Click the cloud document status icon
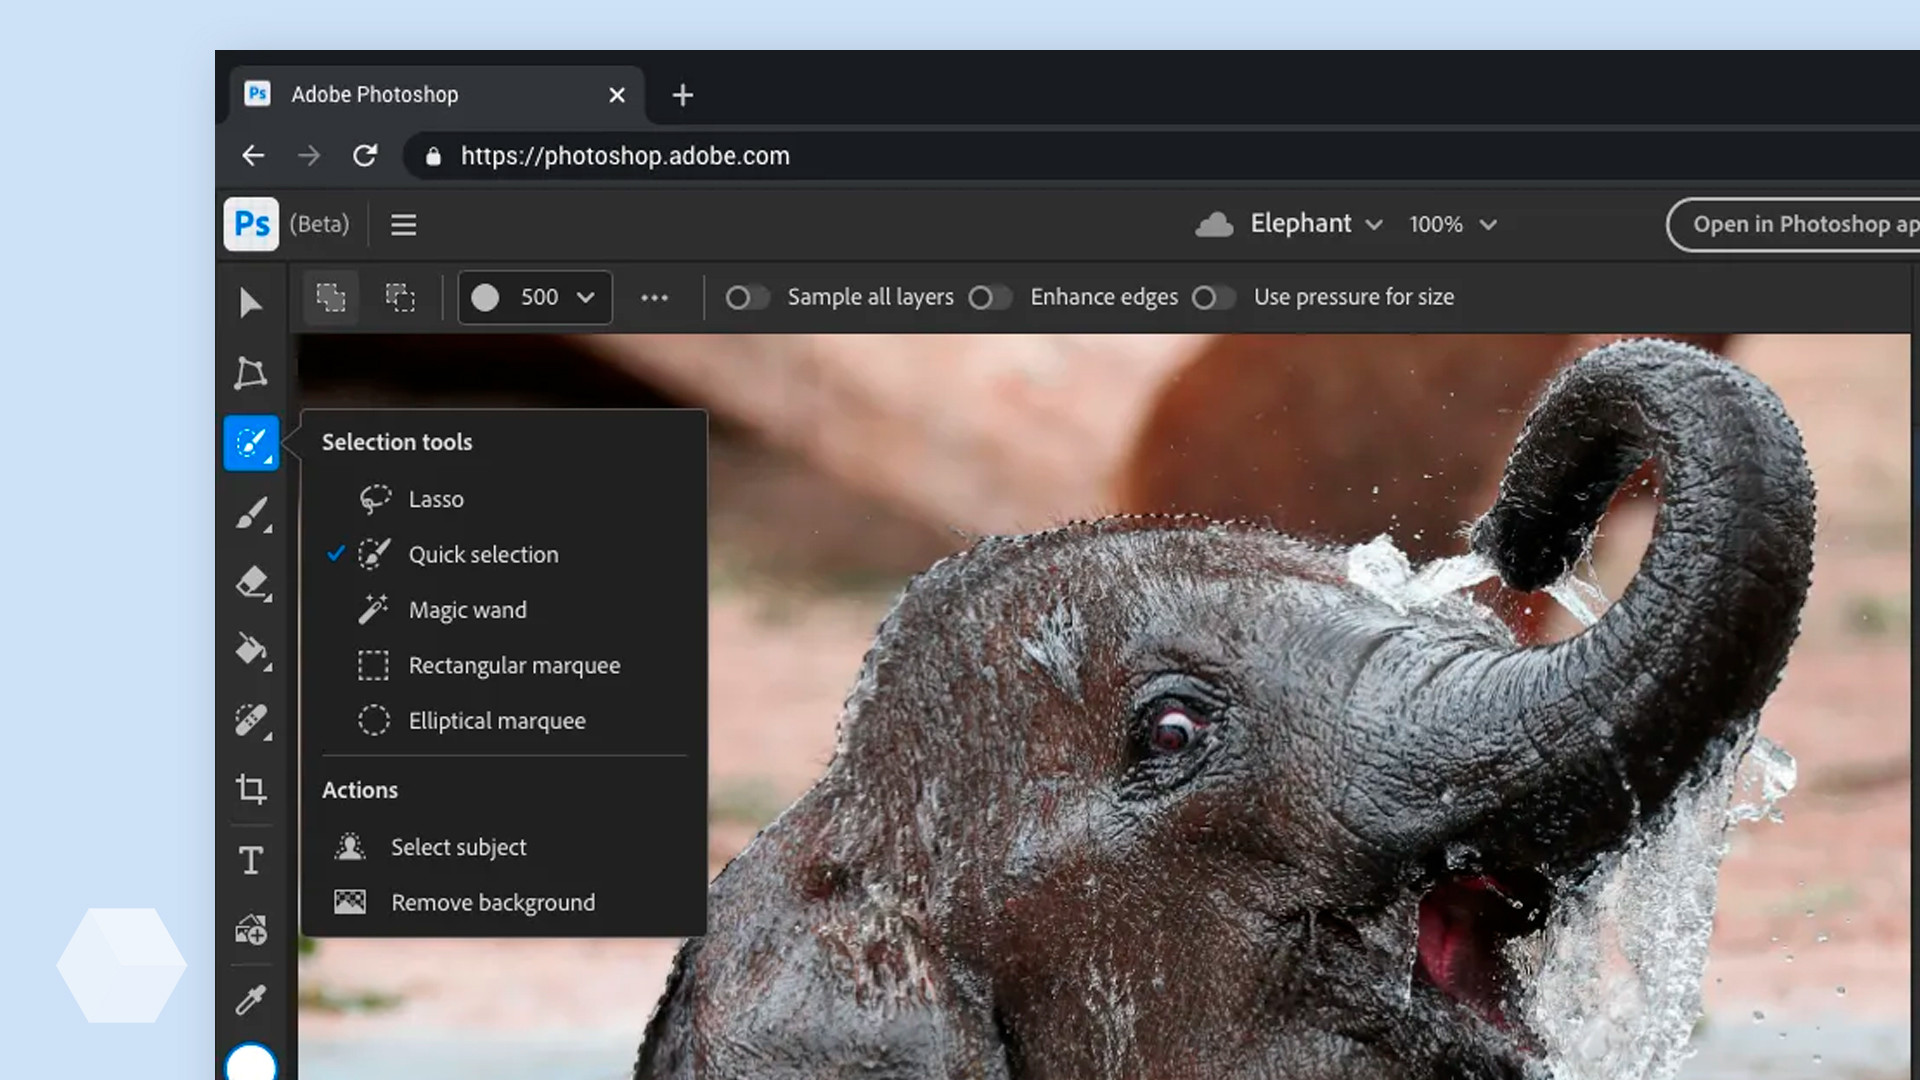The height and width of the screenshot is (1080, 1920). (x=1214, y=224)
